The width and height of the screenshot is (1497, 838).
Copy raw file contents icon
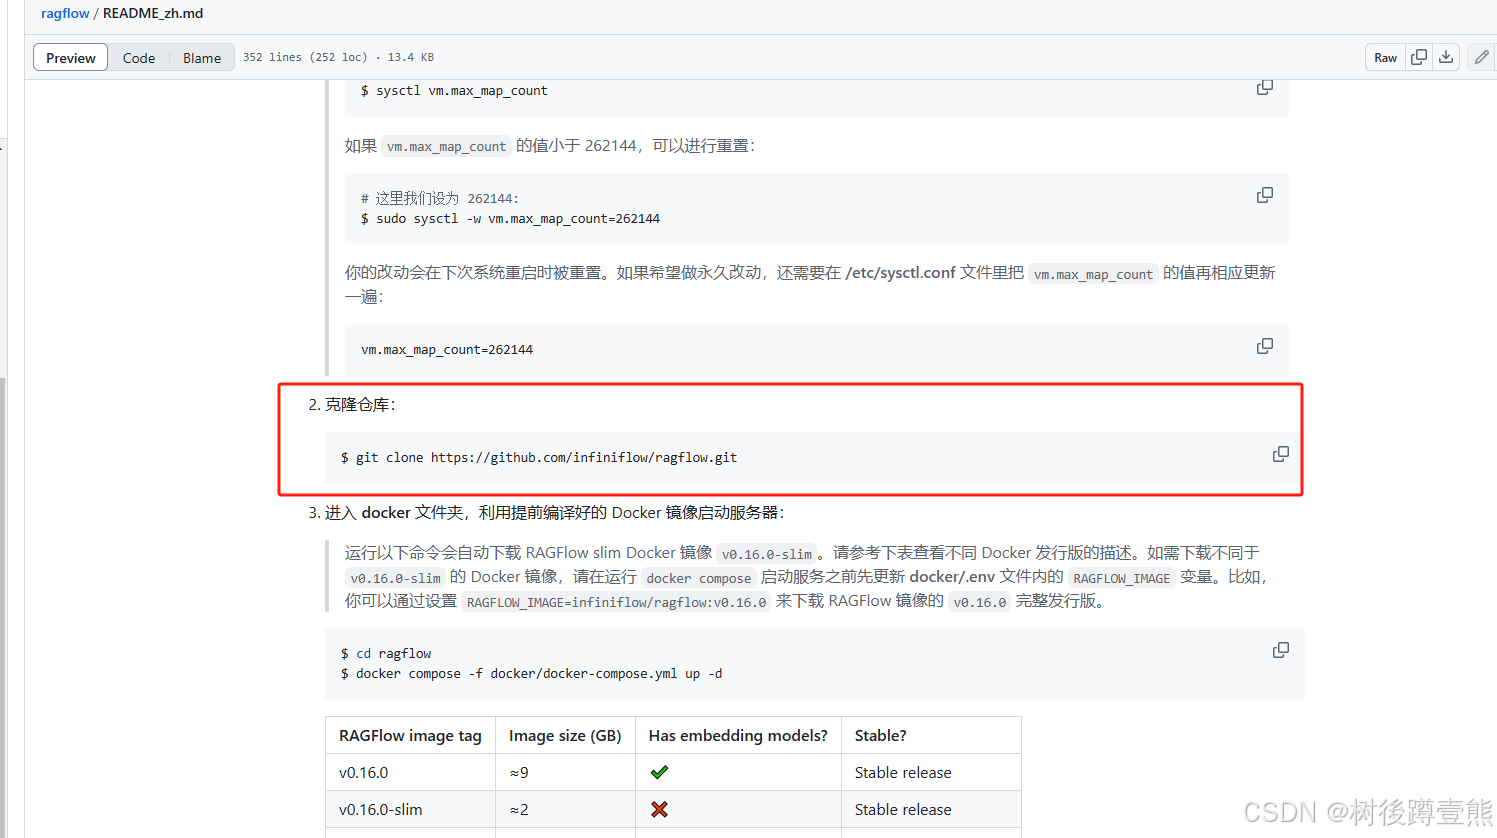coord(1418,57)
